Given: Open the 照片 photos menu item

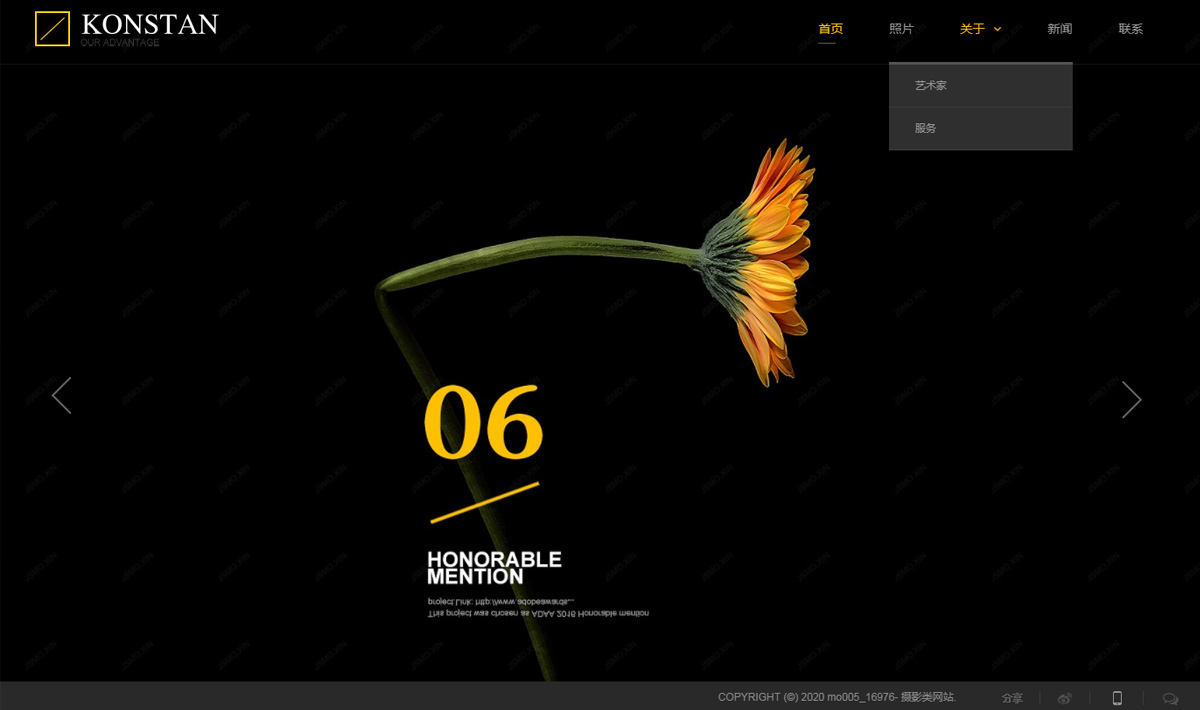Looking at the screenshot, I should (901, 29).
